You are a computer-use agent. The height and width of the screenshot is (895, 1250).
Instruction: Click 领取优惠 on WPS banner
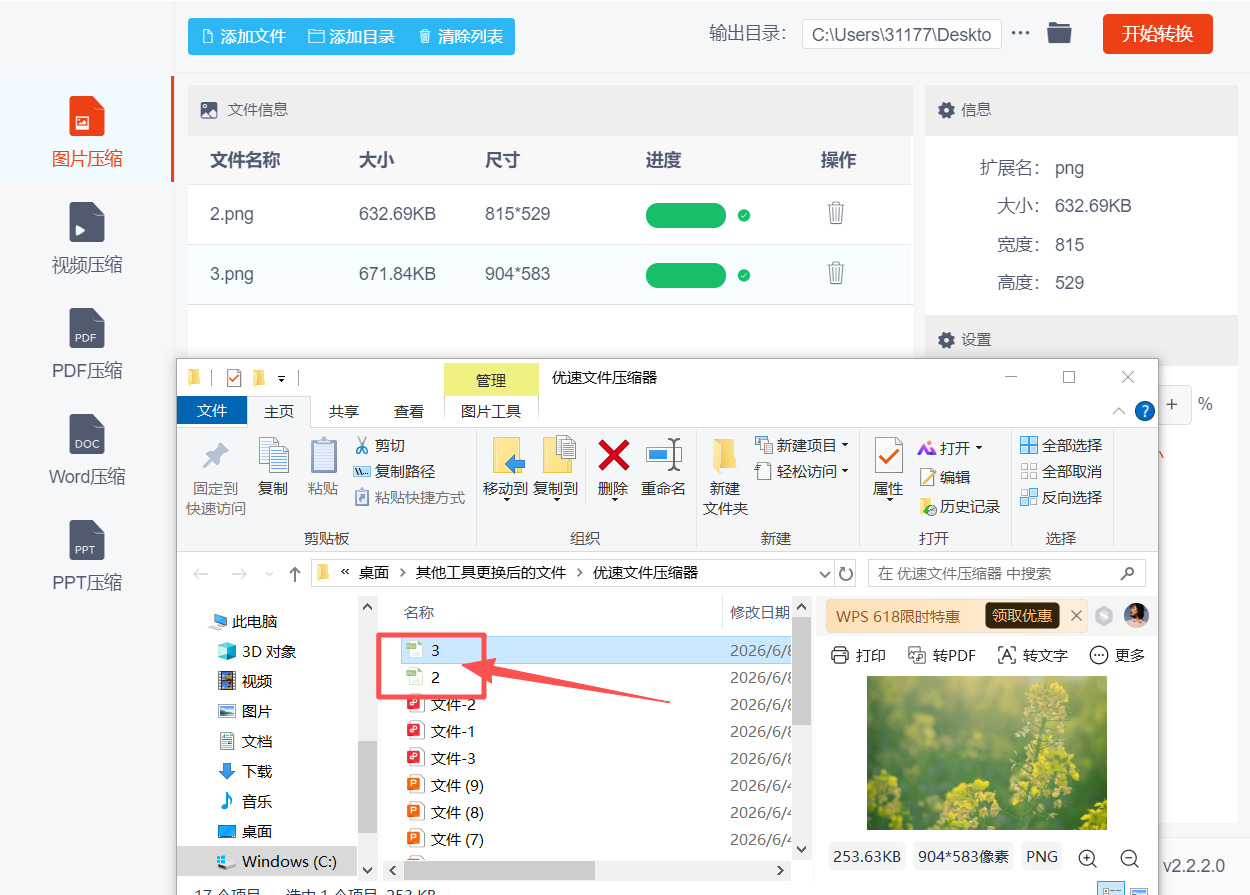[x=1022, y=616]
